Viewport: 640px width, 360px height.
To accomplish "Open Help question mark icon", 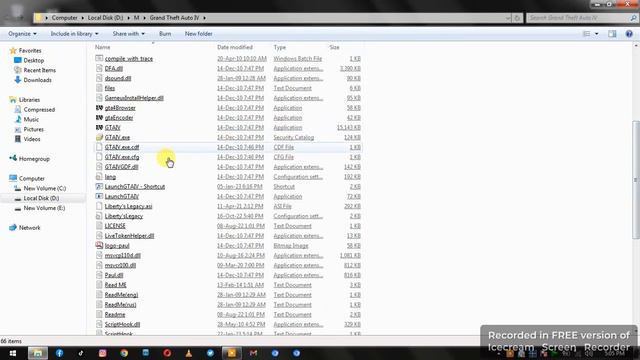I will pos(629,34).
